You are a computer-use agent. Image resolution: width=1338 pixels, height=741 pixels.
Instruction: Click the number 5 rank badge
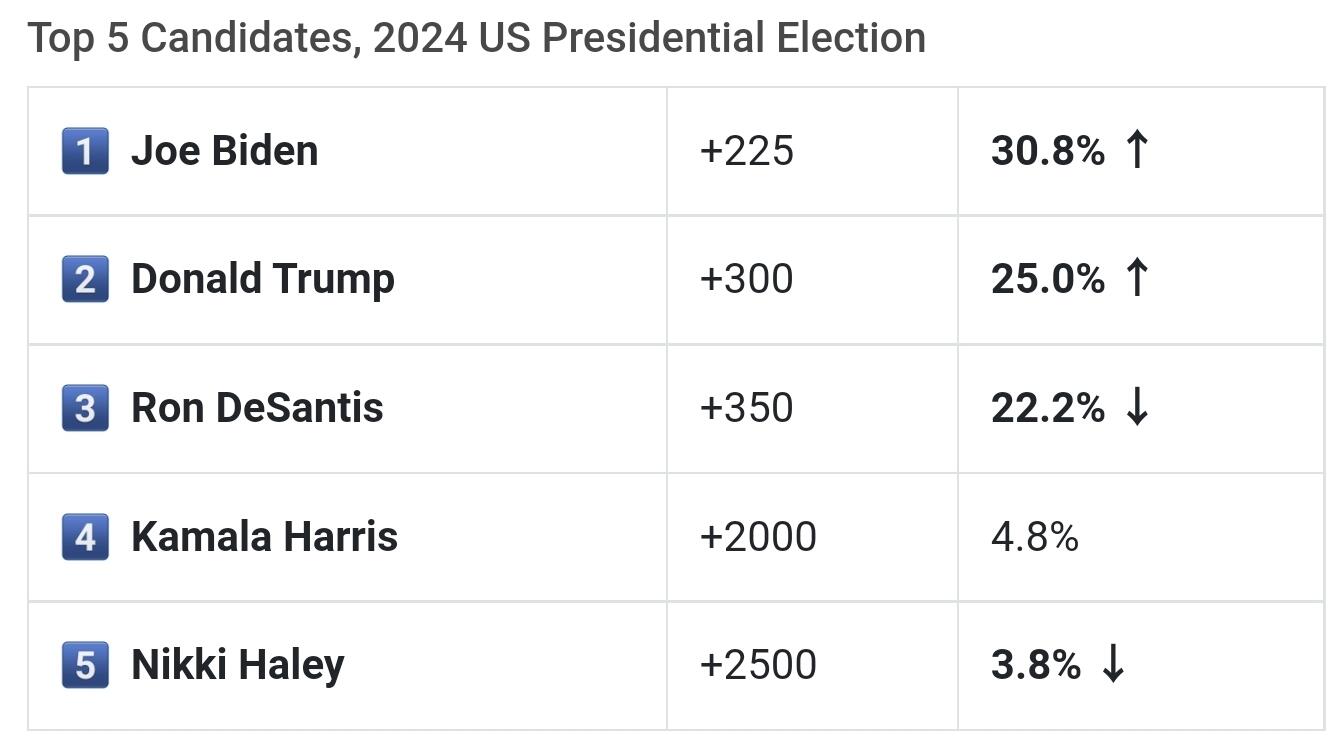tap(85, 665)
